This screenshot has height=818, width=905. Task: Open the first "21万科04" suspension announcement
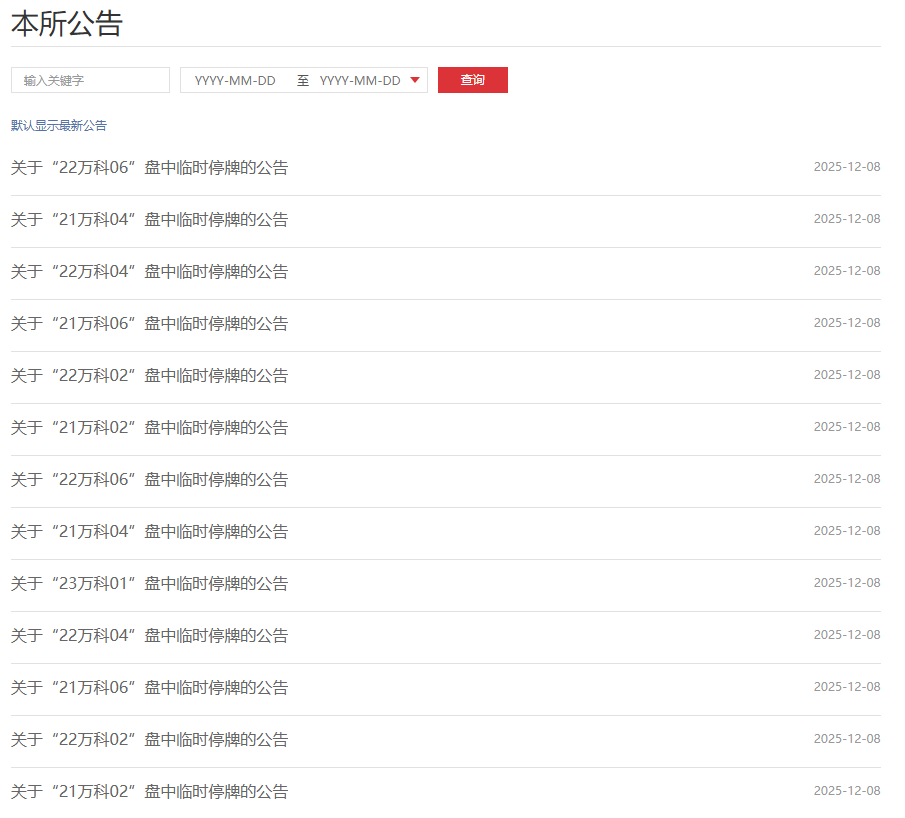[x=149, y=220]
